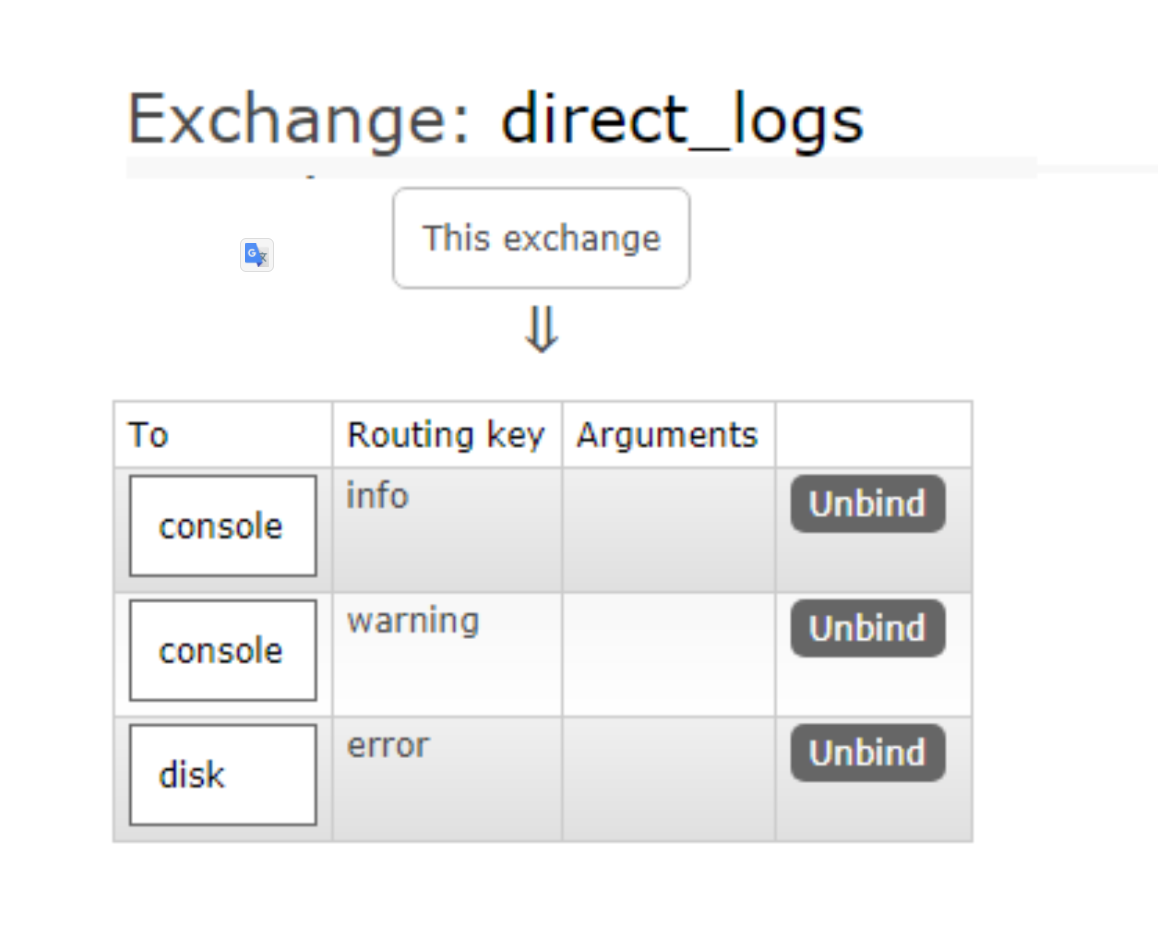
Task: Open the console queue bound to info
Action: (223, 526)
